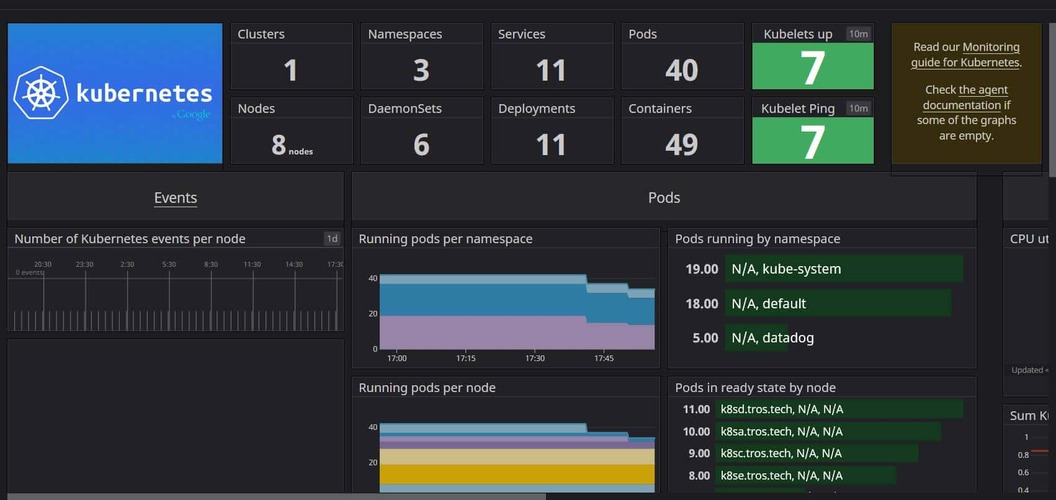The image size is (1056, 500).
Task: Open the agent documentation link
Action: click(x=964, y=98)
